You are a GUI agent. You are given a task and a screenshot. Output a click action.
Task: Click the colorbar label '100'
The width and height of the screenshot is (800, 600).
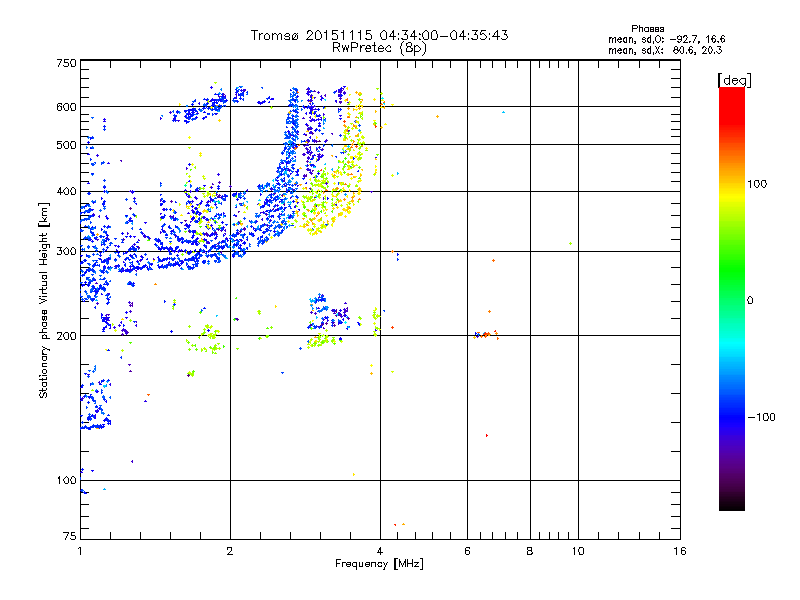[x=757, y=184]
